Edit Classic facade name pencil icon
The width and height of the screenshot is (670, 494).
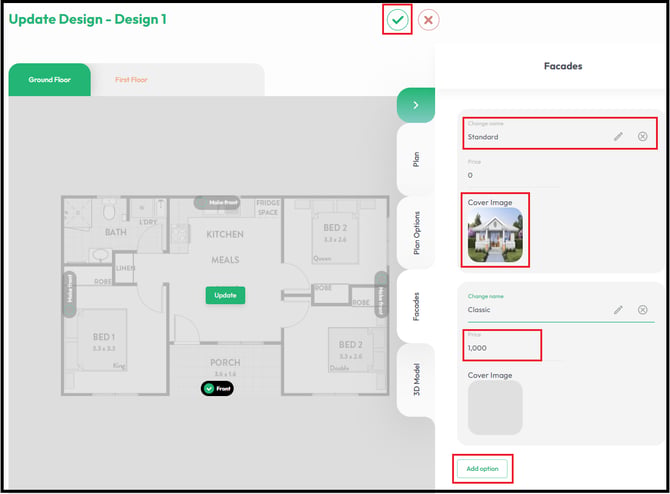click(618, 310)
